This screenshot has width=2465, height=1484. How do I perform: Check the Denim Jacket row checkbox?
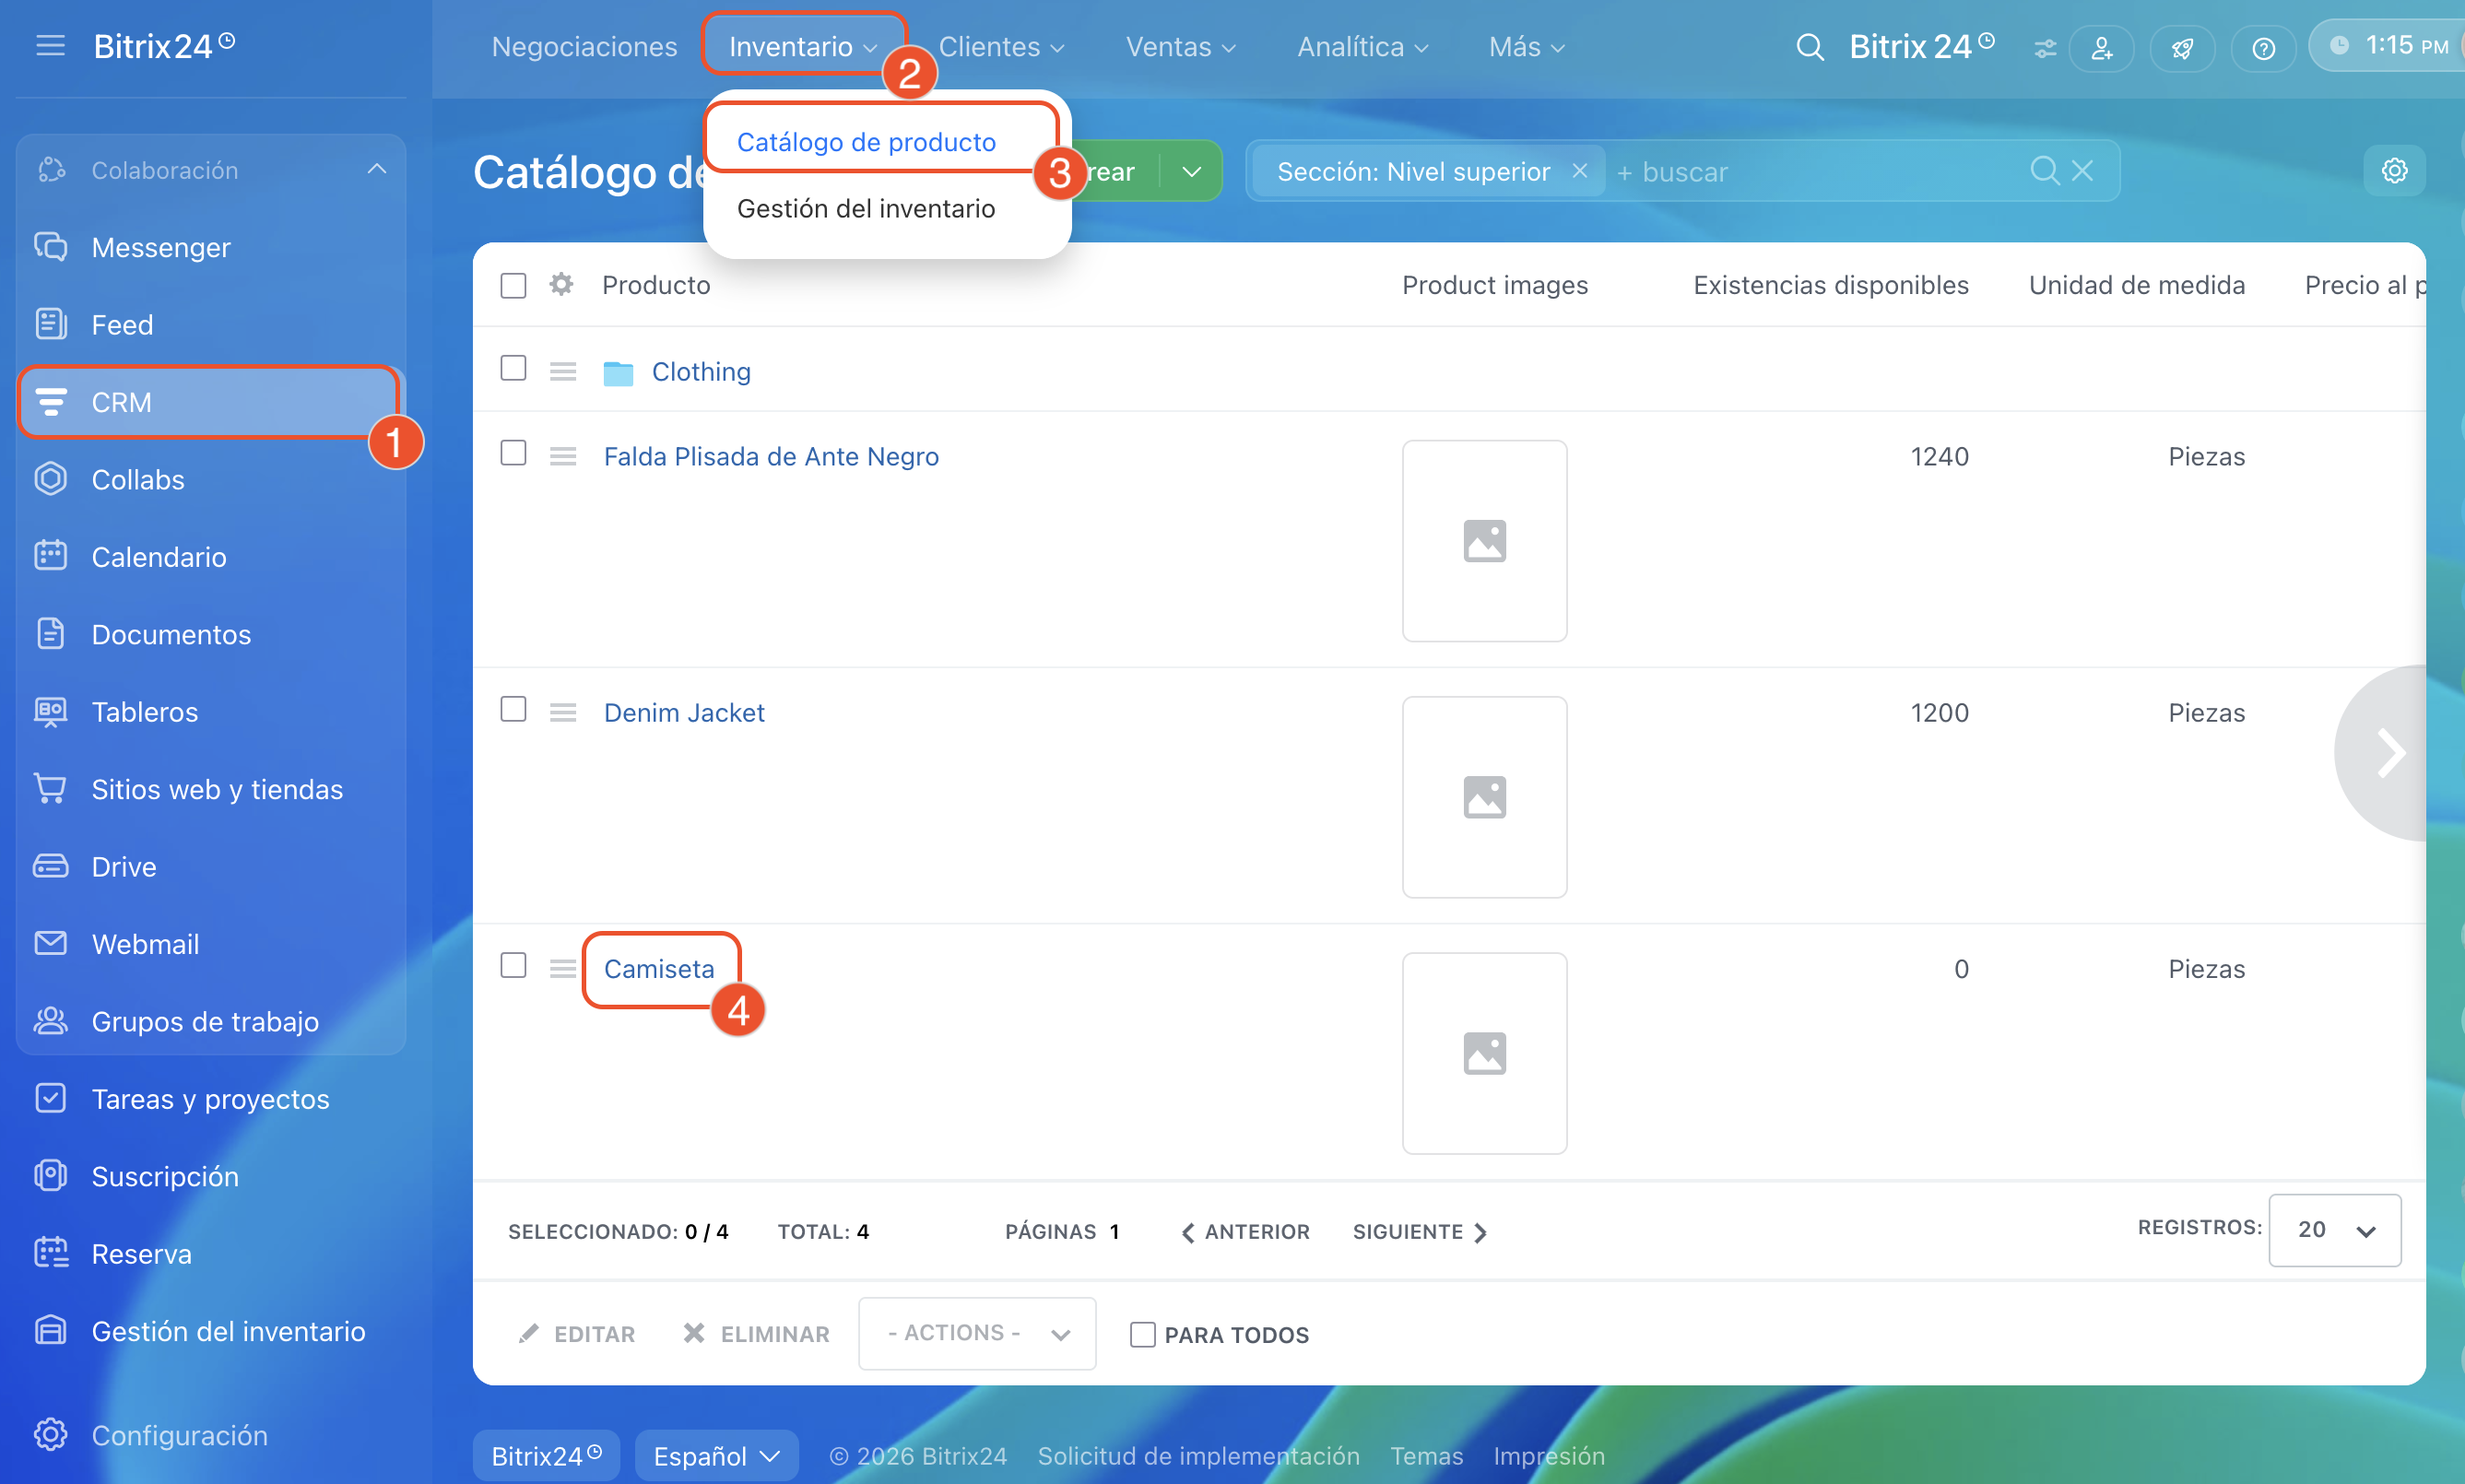click(514, 710)
